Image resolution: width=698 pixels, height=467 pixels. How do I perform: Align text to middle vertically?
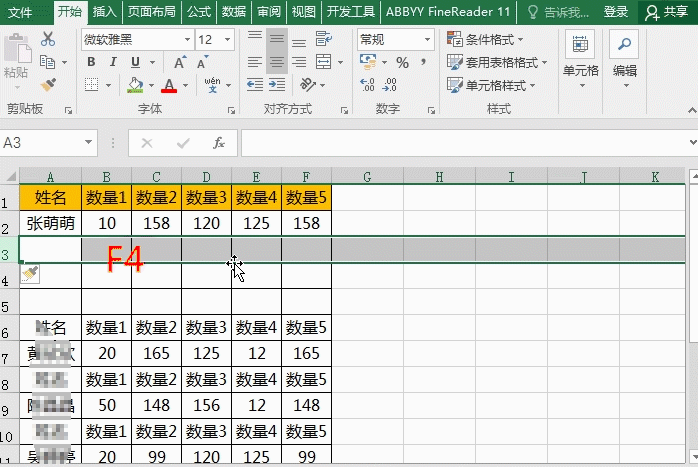tap(277, 39)
